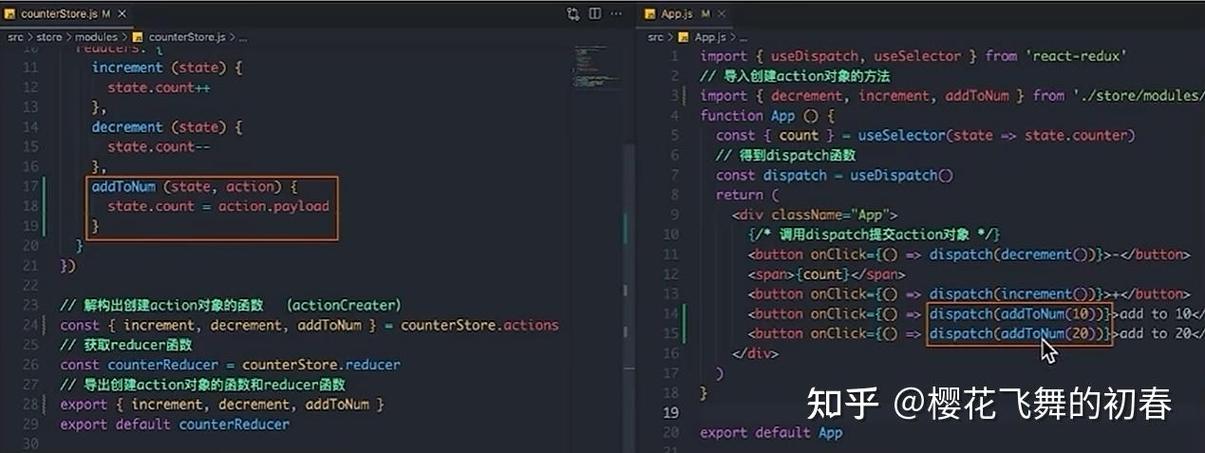The image size is (1205, 453).
Task: Click 'useSelector(state => state.counter)' line
Action: coord(927,135)
